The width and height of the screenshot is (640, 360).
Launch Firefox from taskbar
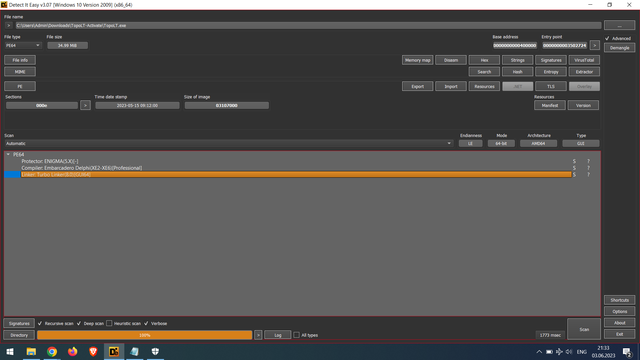[73, 351]
